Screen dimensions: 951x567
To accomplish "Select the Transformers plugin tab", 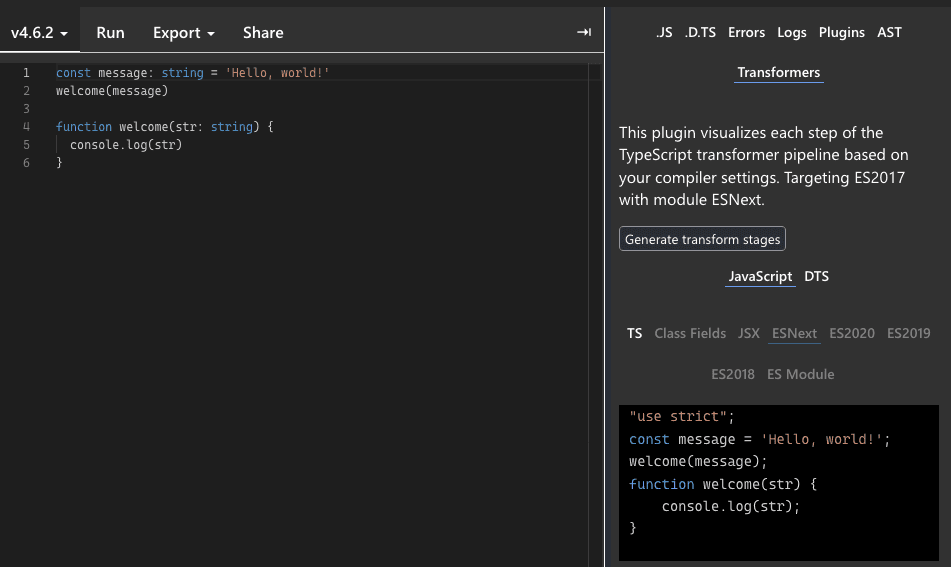I will (x=778, y=72).
